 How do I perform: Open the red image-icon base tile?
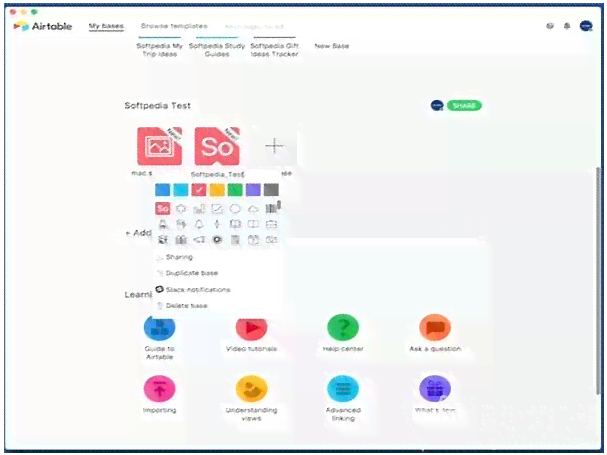click(159, 147)
